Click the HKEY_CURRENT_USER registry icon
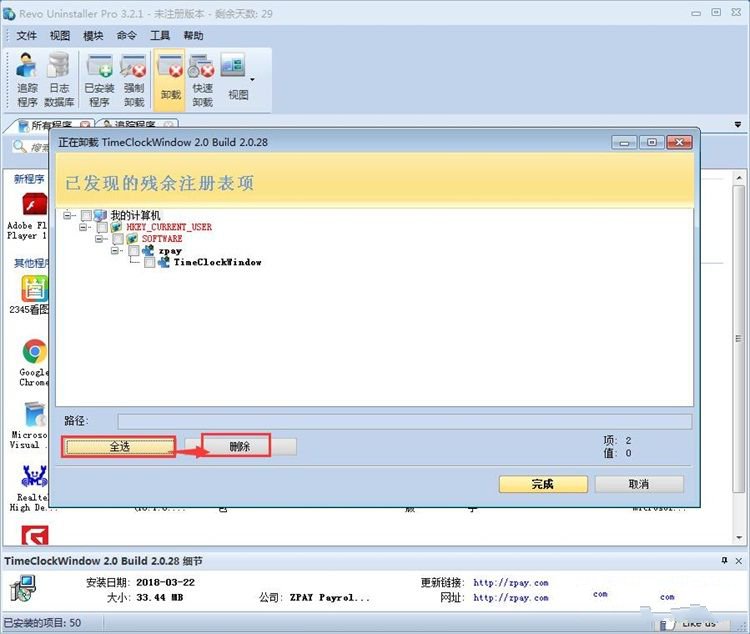Screen dimensions: 750x634 [x=117, y=227]
